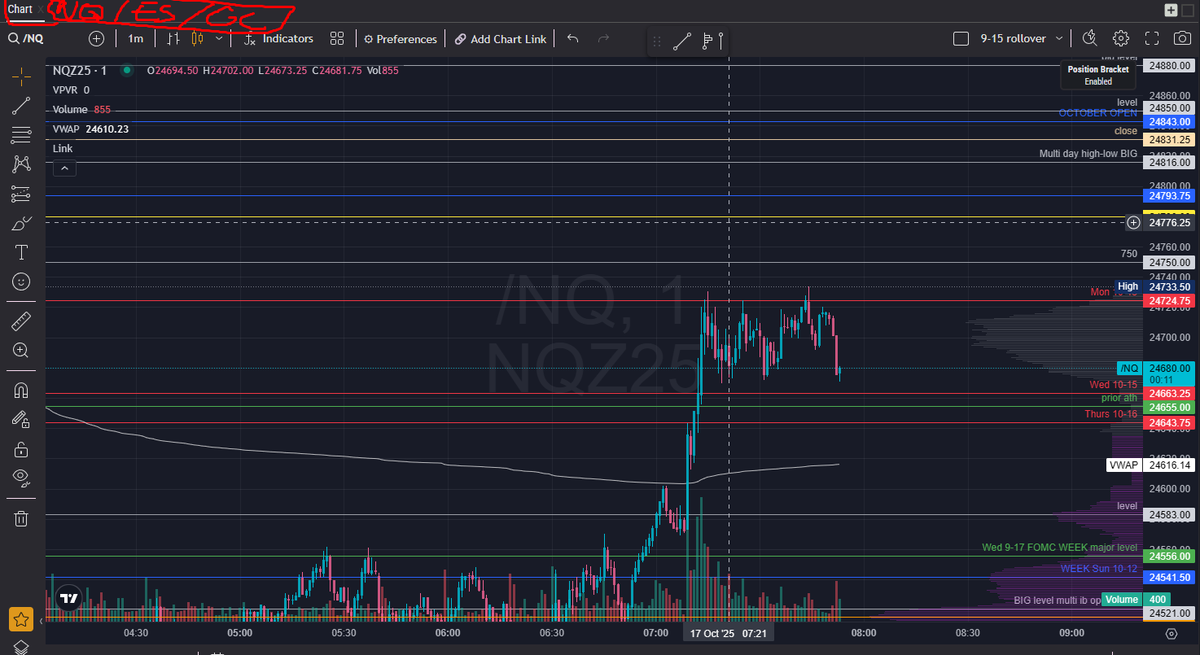Check the box beside 9-15 rollover
1200x655 pixels.
(x=959, y=37)
